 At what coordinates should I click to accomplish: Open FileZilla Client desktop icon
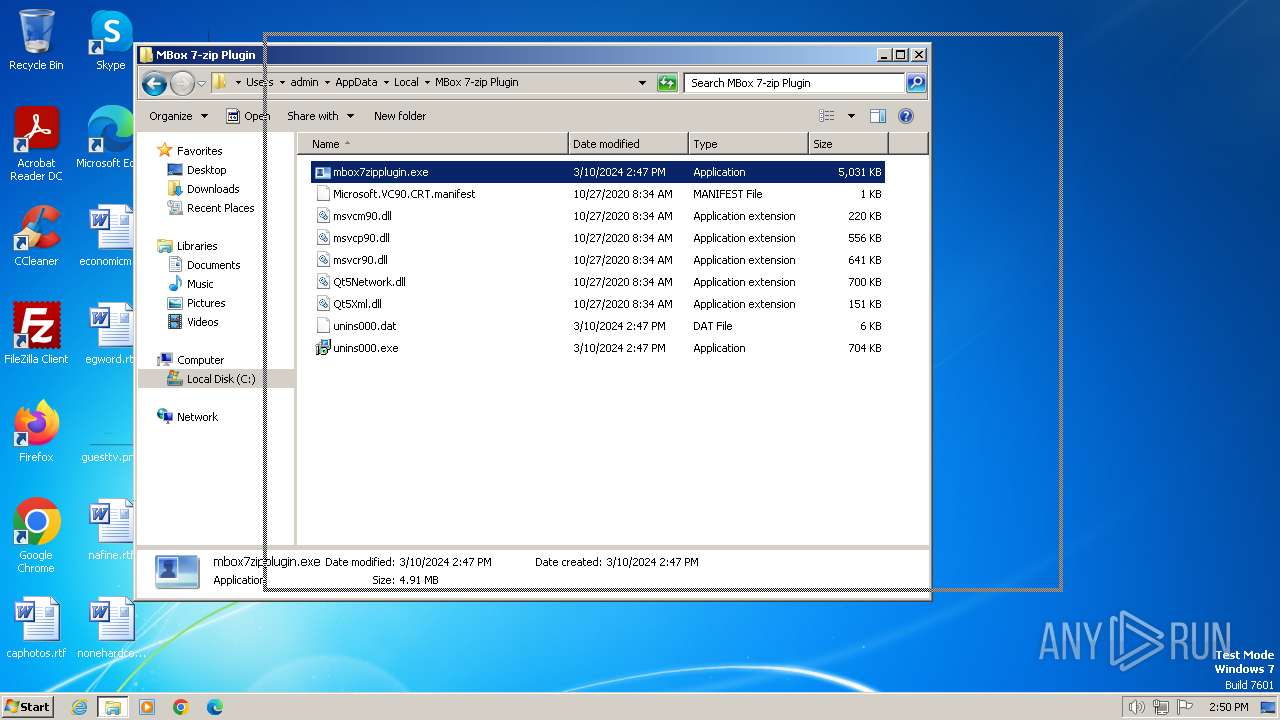36,334
